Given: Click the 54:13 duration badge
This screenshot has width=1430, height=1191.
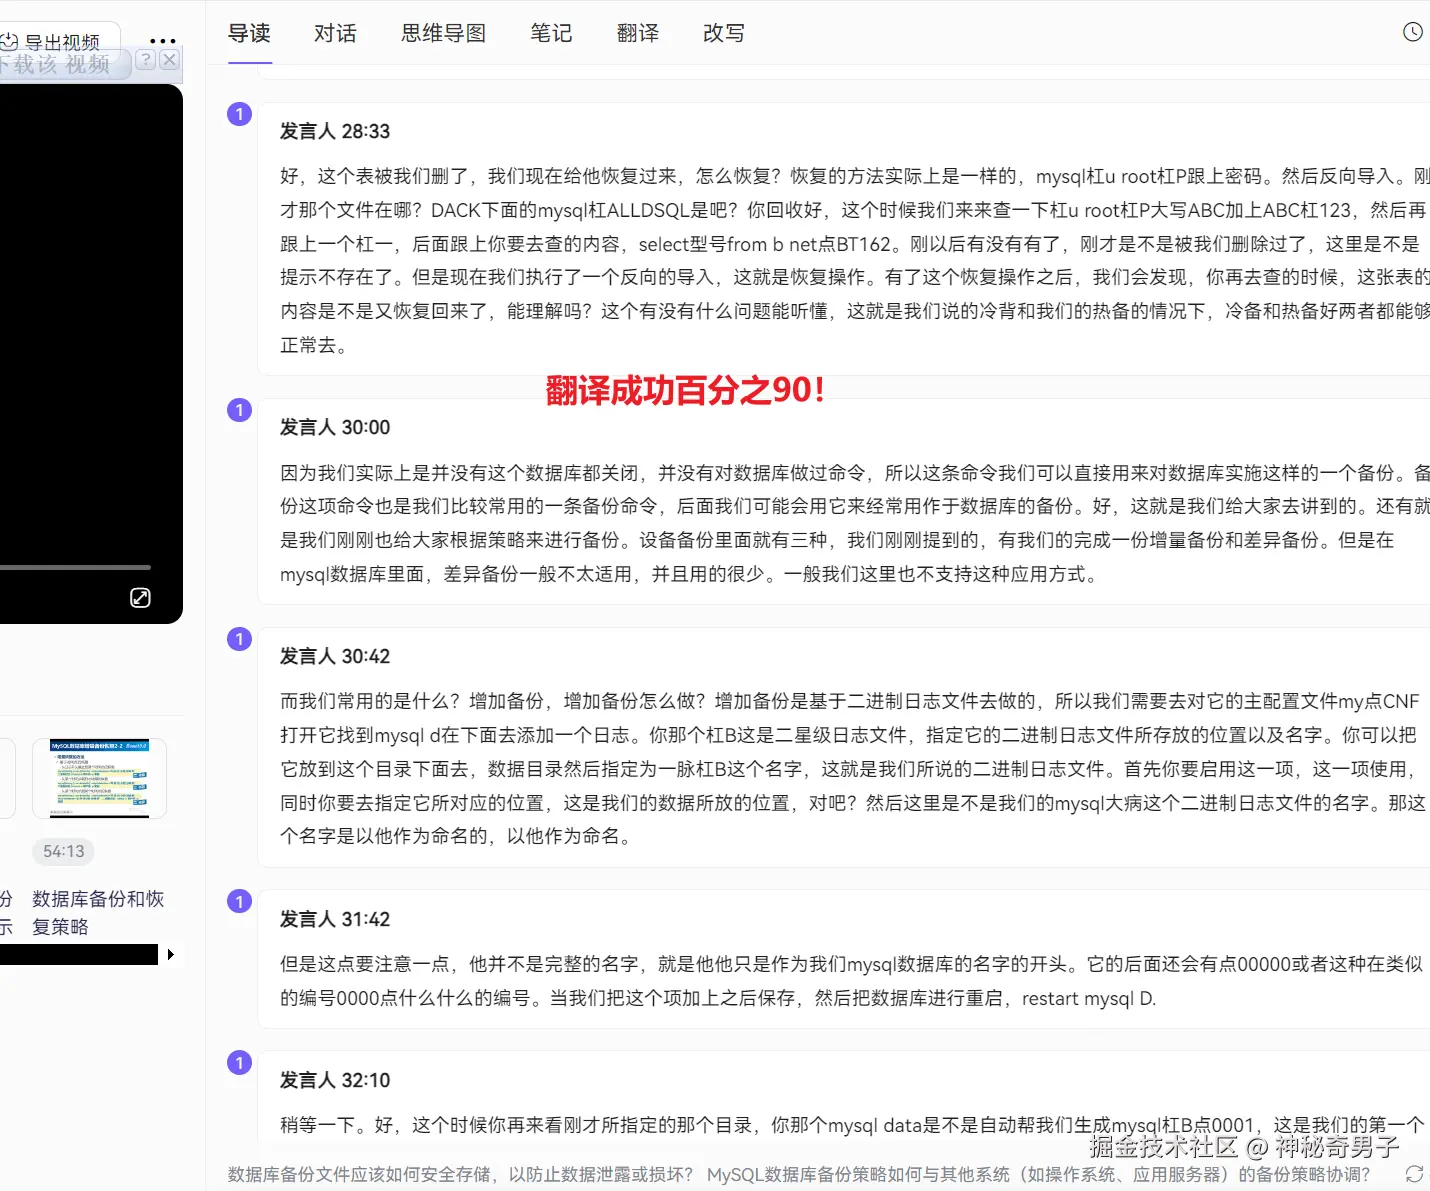Looking at the screenshot, I should point(64,851).
